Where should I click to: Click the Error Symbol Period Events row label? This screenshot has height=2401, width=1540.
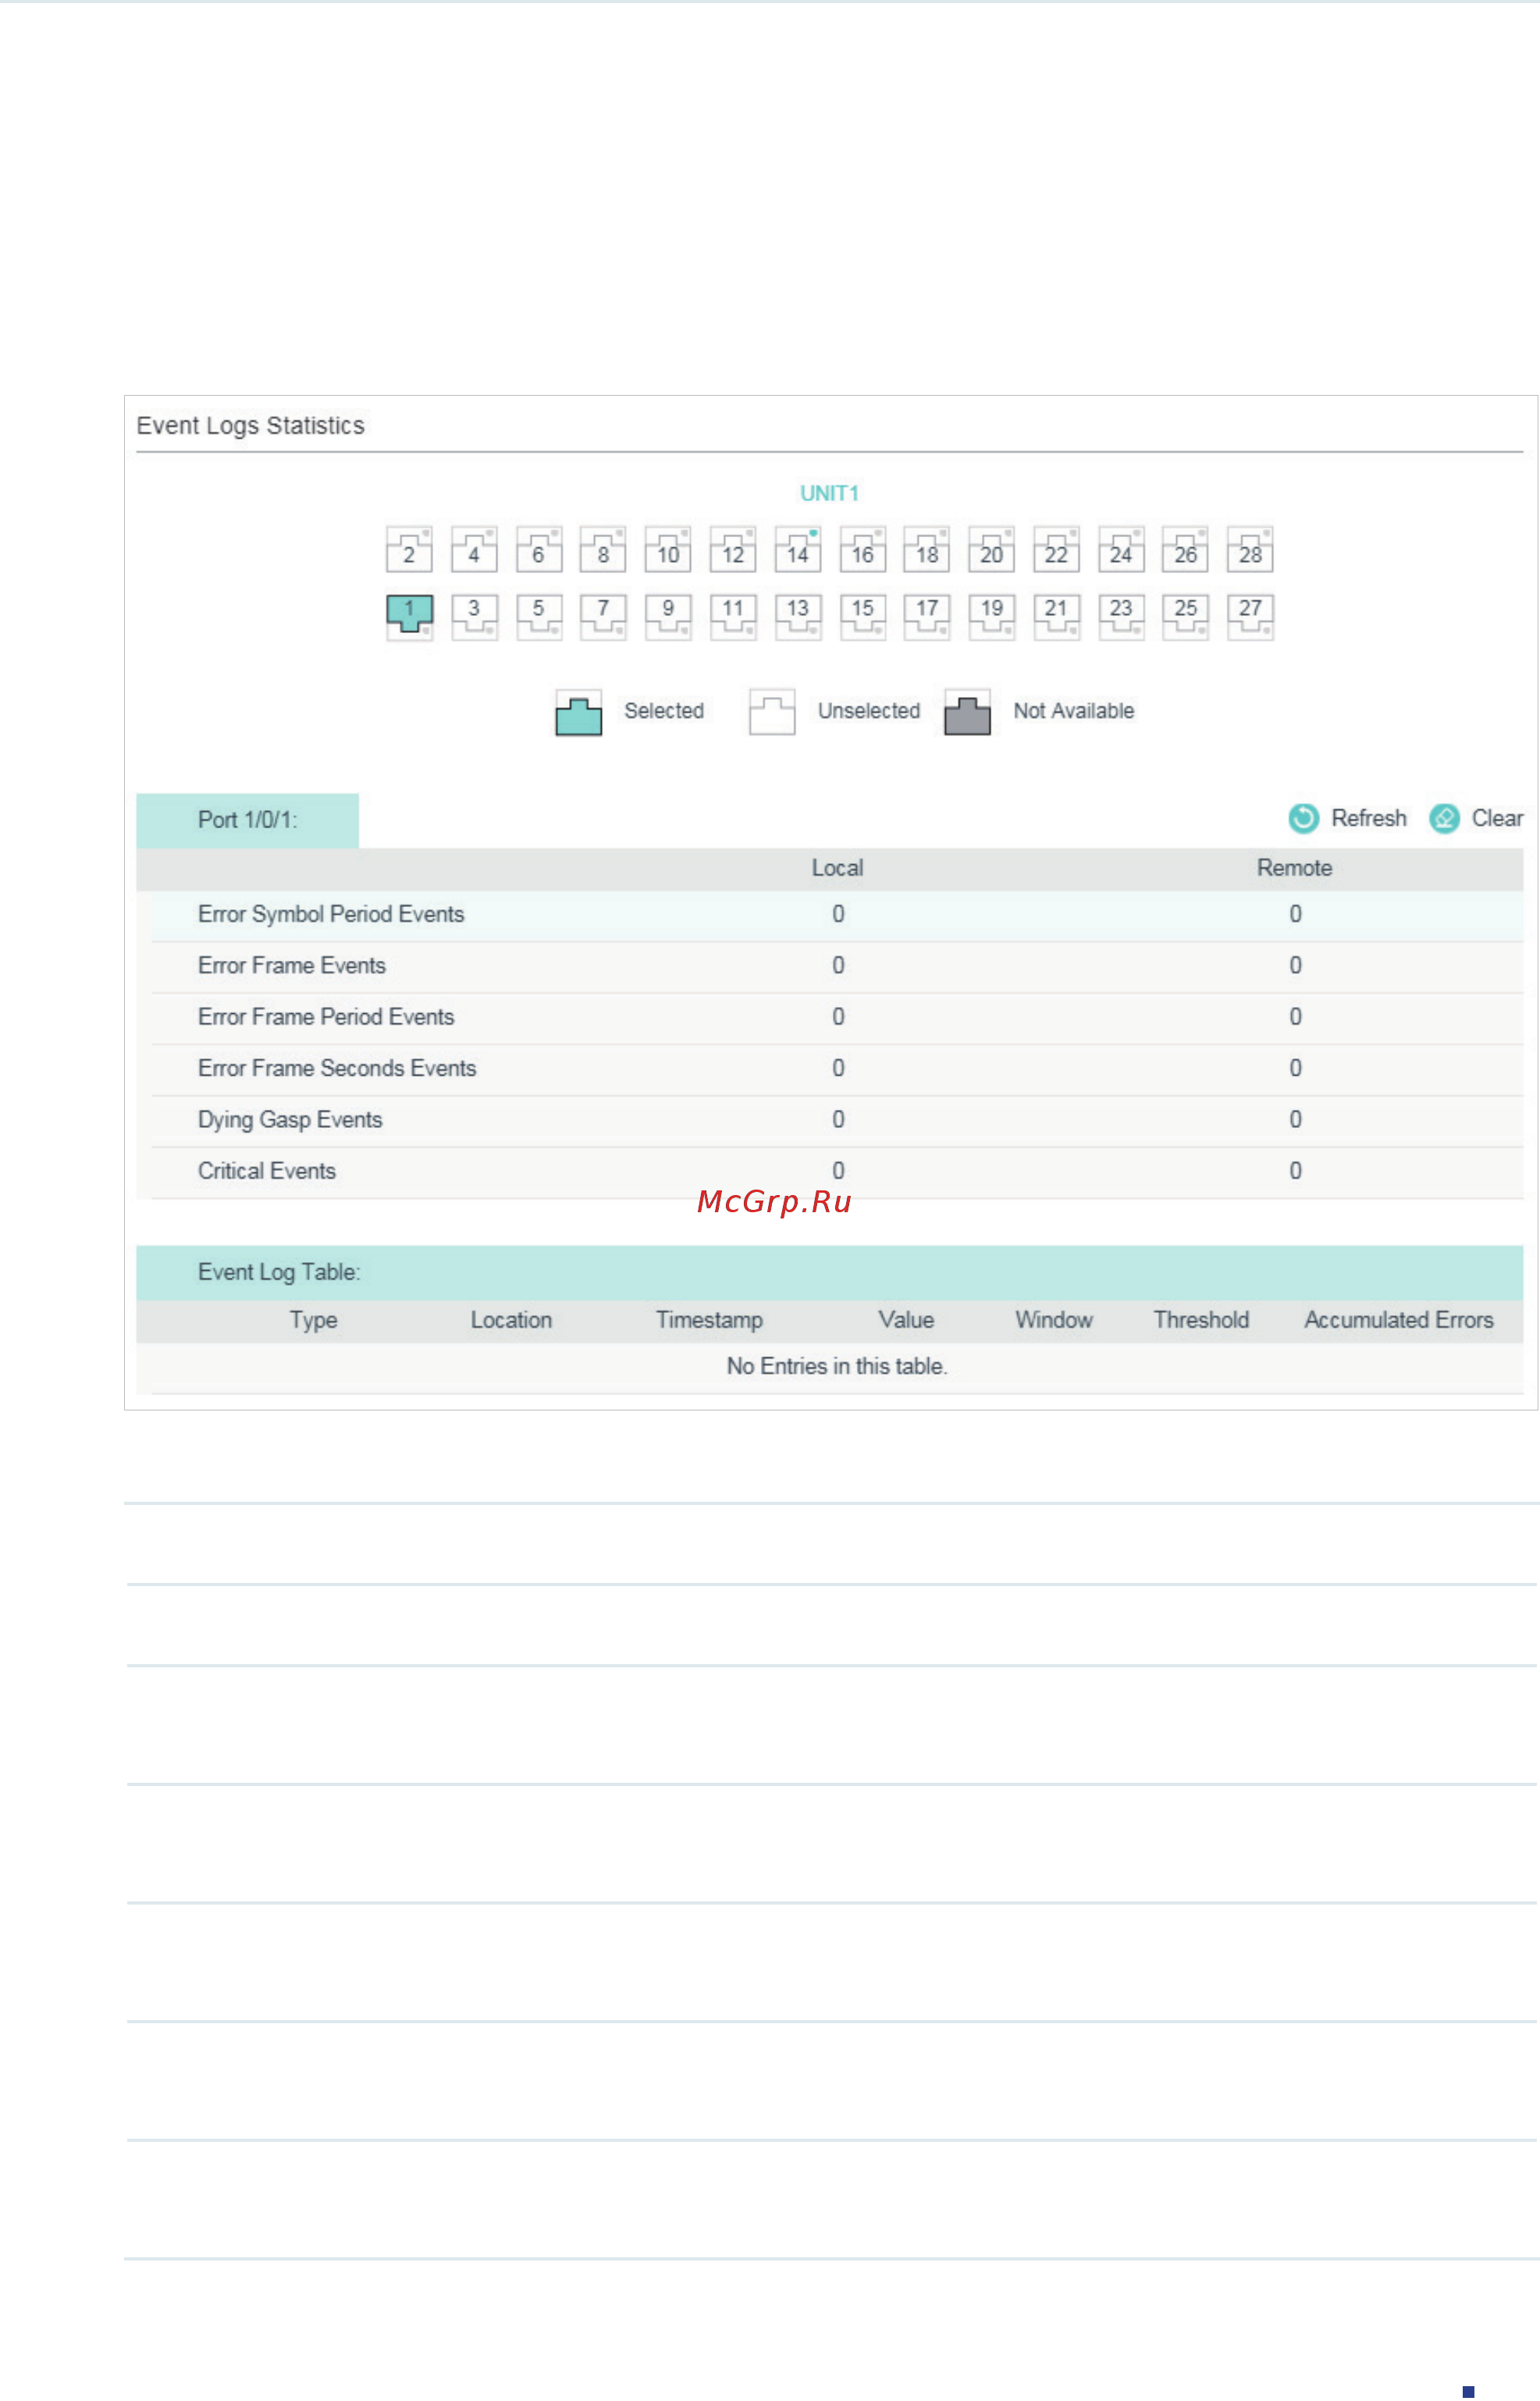(x=331, y=914)
